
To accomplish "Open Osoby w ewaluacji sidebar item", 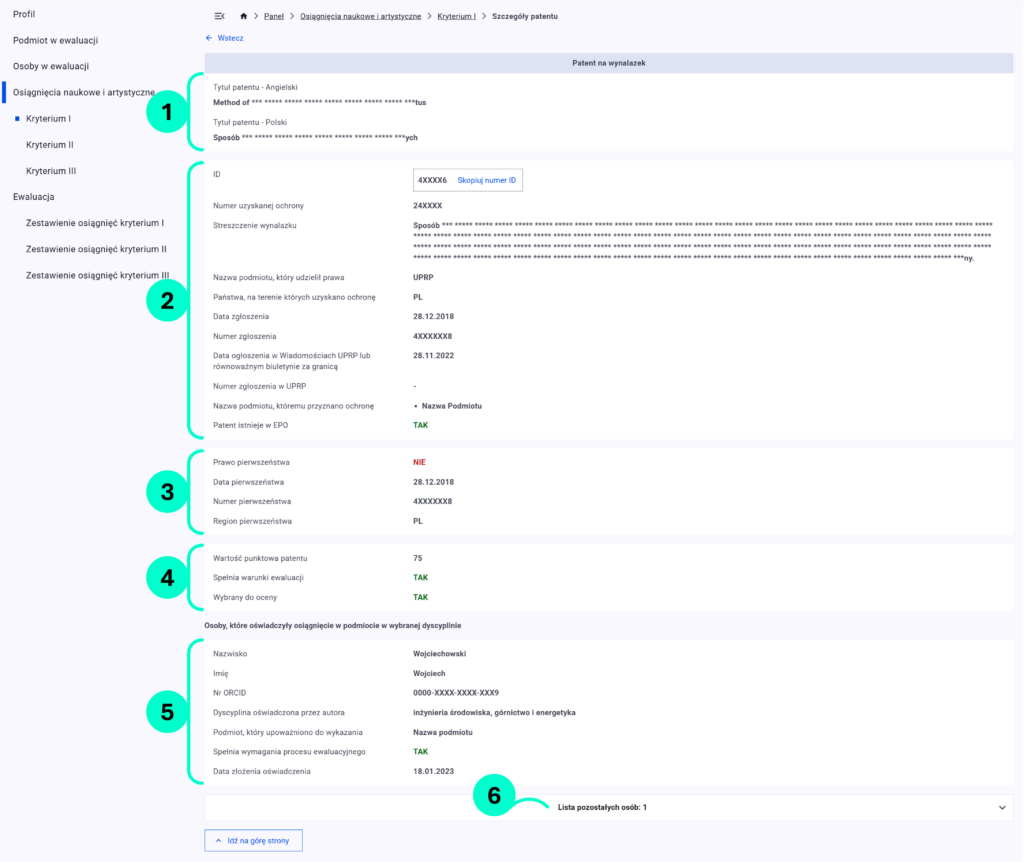I will pos(51,67).
